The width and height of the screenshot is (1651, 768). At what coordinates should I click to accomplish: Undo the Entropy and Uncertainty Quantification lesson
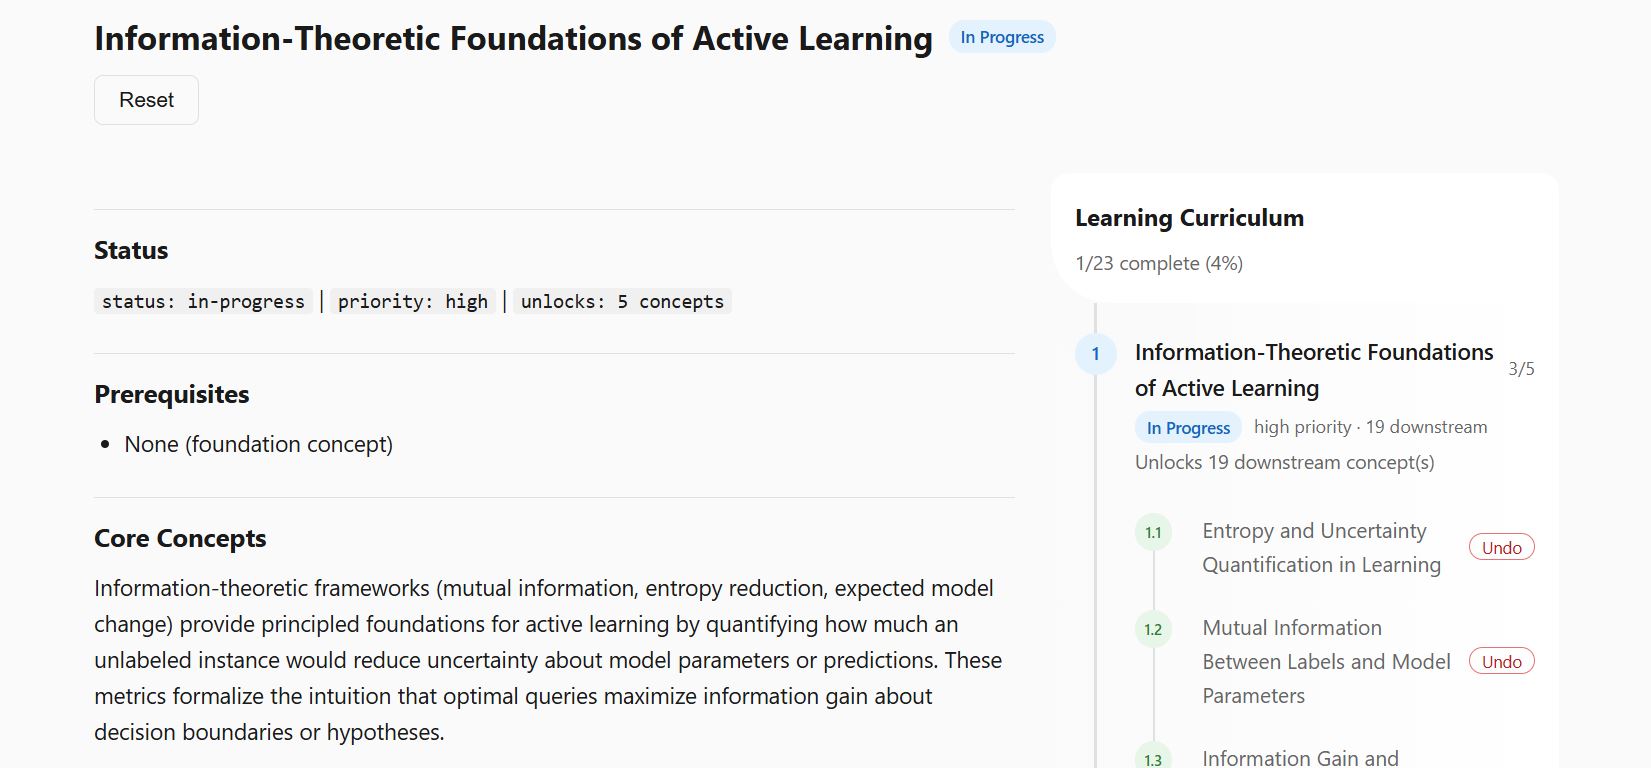(1501, 548)
